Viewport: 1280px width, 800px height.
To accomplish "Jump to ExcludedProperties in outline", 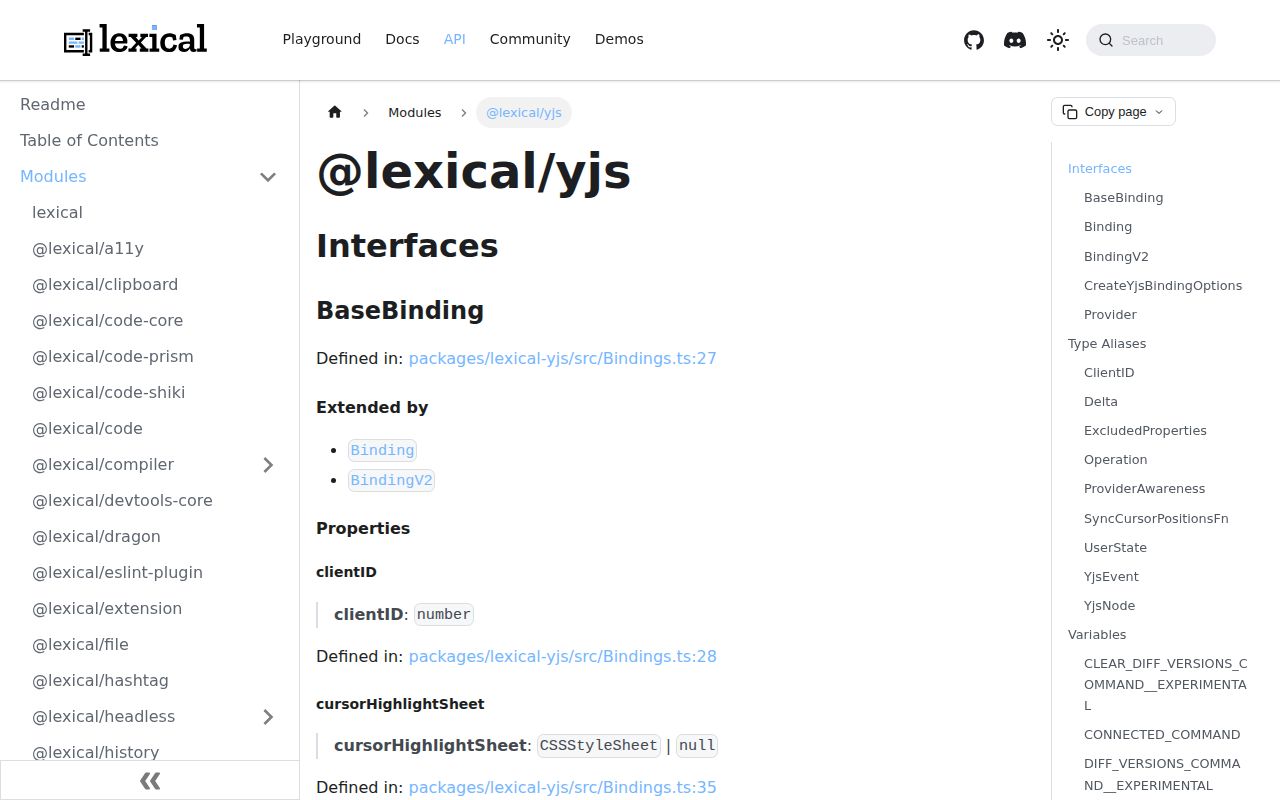I will click(1145, 430).
